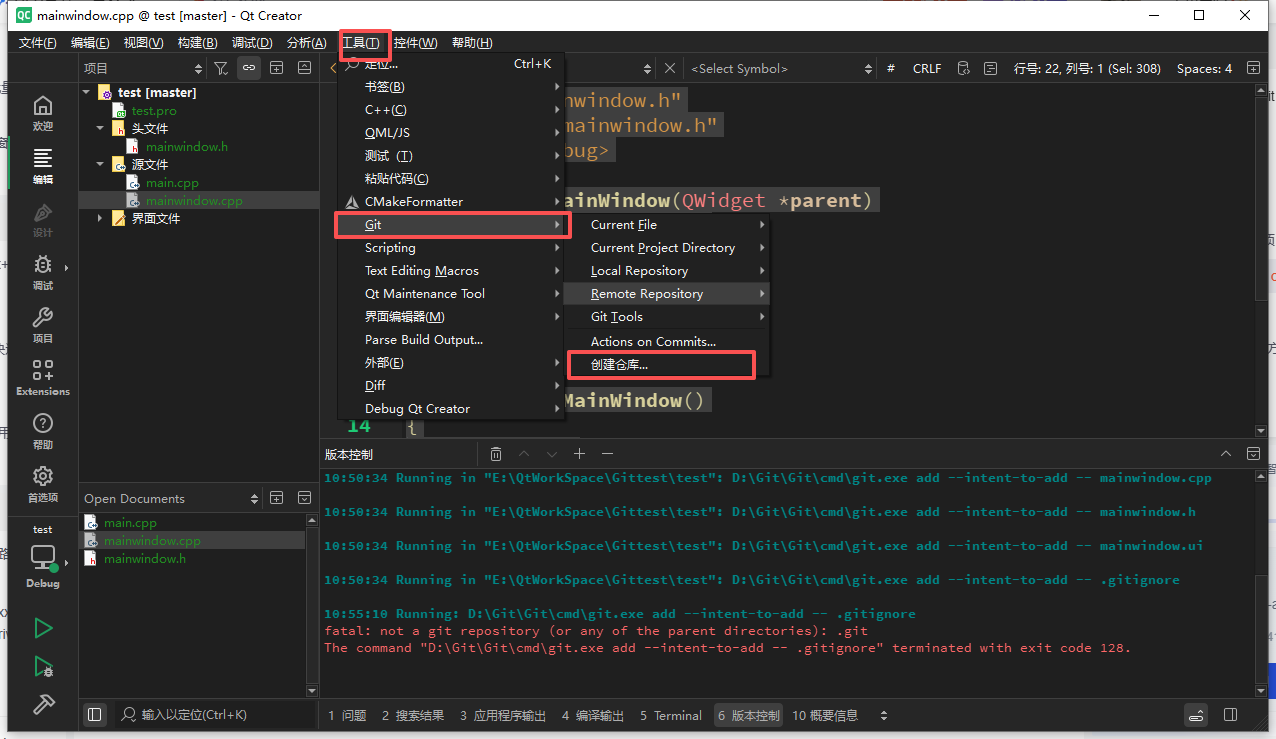Zoom in output pane with plus
The image size is (1276, 739).
pos(579,454)
